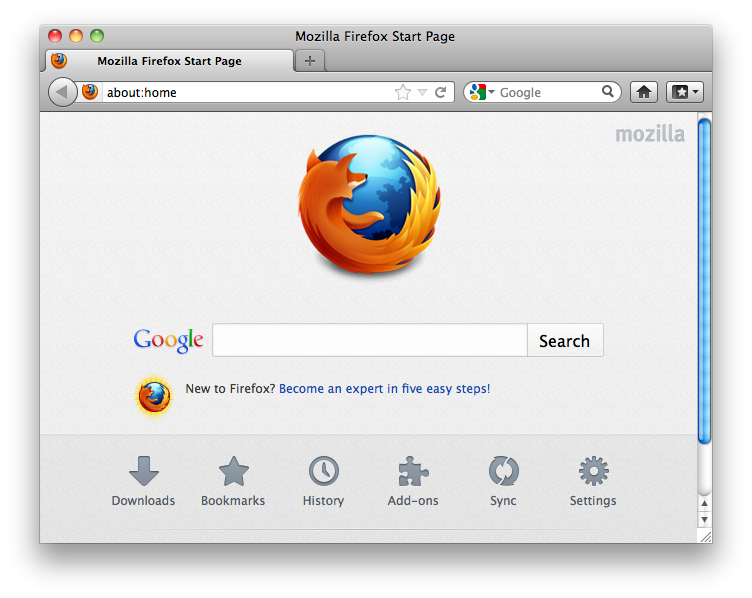Click the small glowing Firefox icon
The width and height of the screenshot is (752, 598).
(154, 396)
